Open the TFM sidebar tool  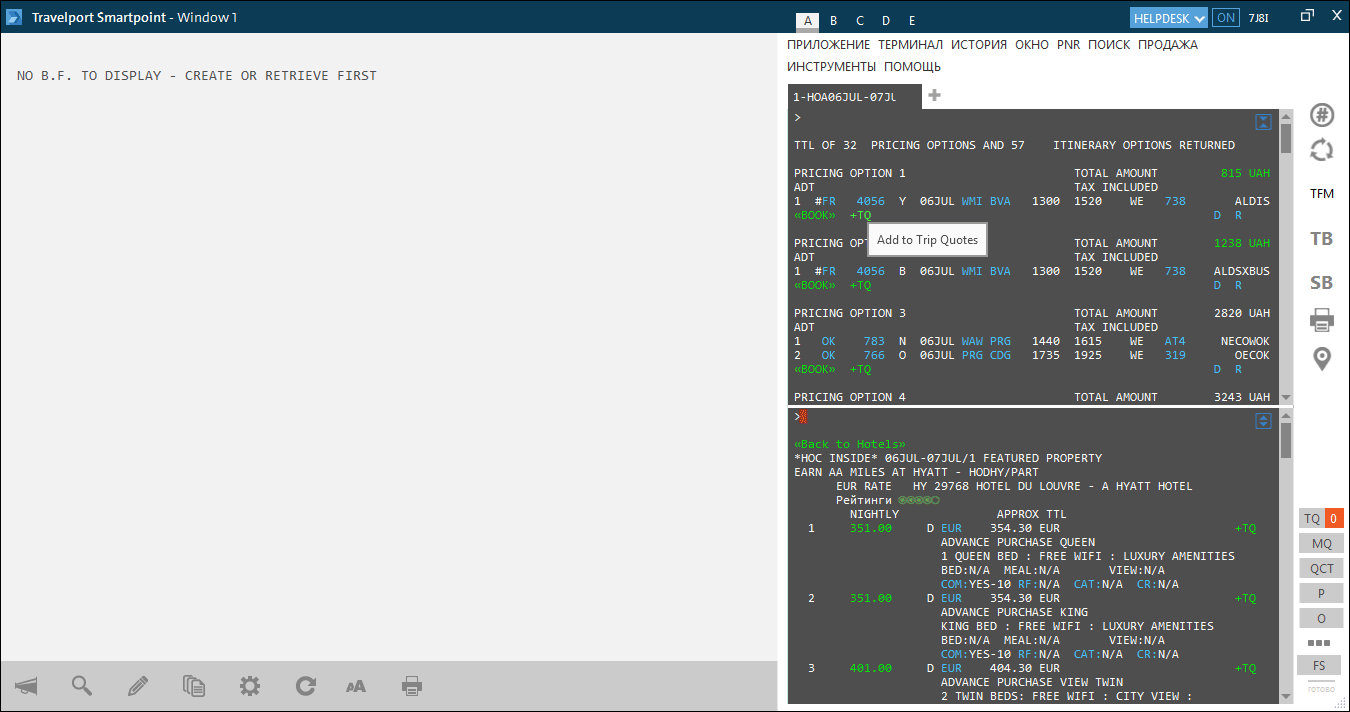pos(1322,194)
